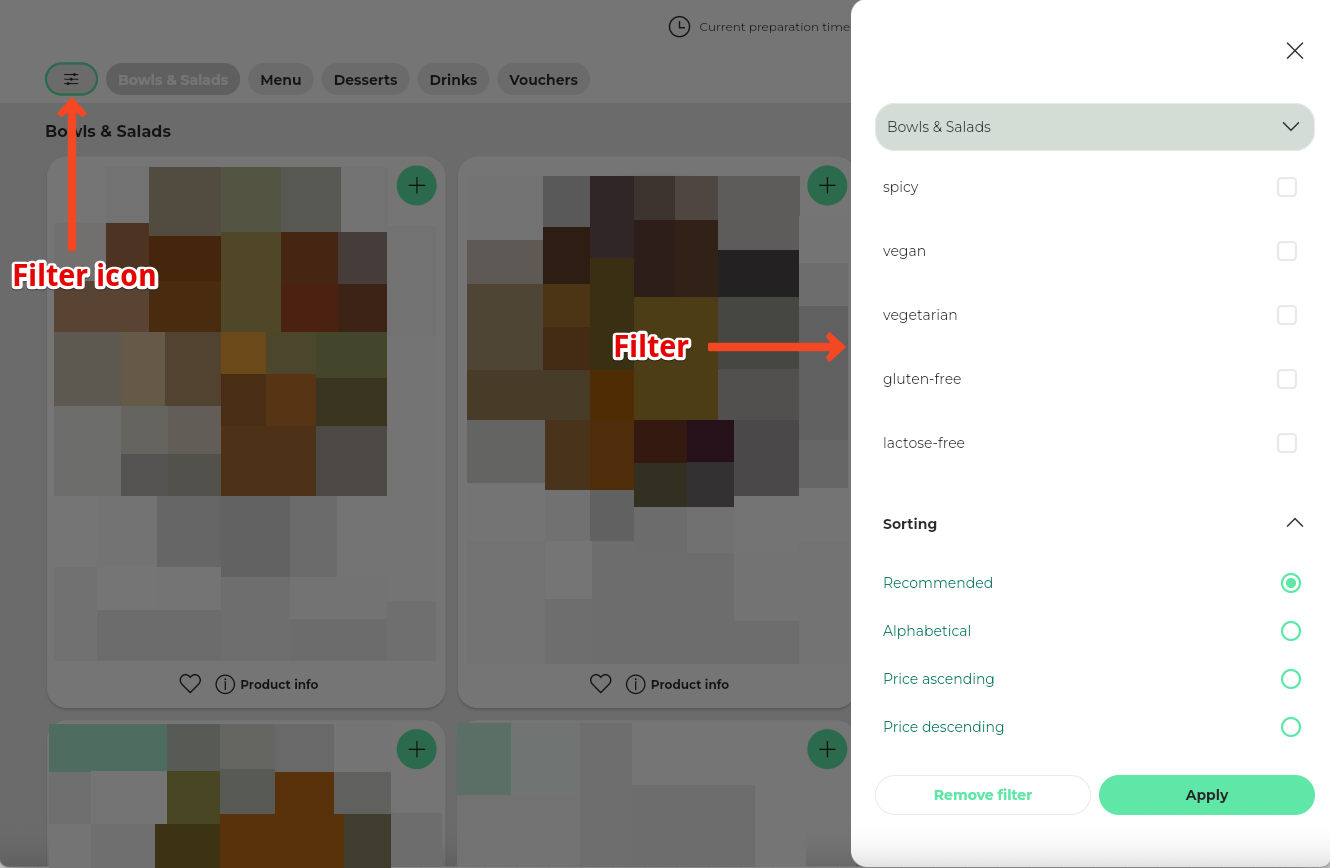Select Alphabetical sorting option
Viewport: 1330px width, 868px height.
[1290, 631]
